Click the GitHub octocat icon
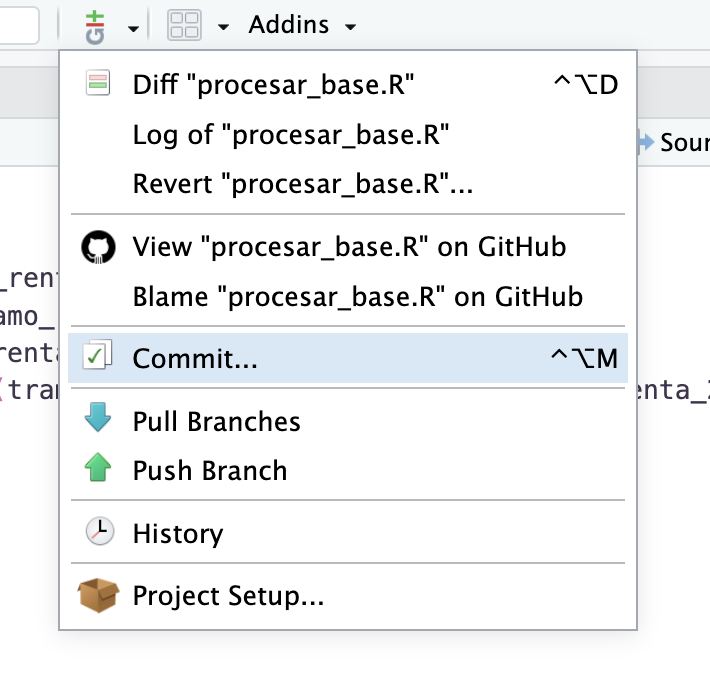 click(97, 246)
